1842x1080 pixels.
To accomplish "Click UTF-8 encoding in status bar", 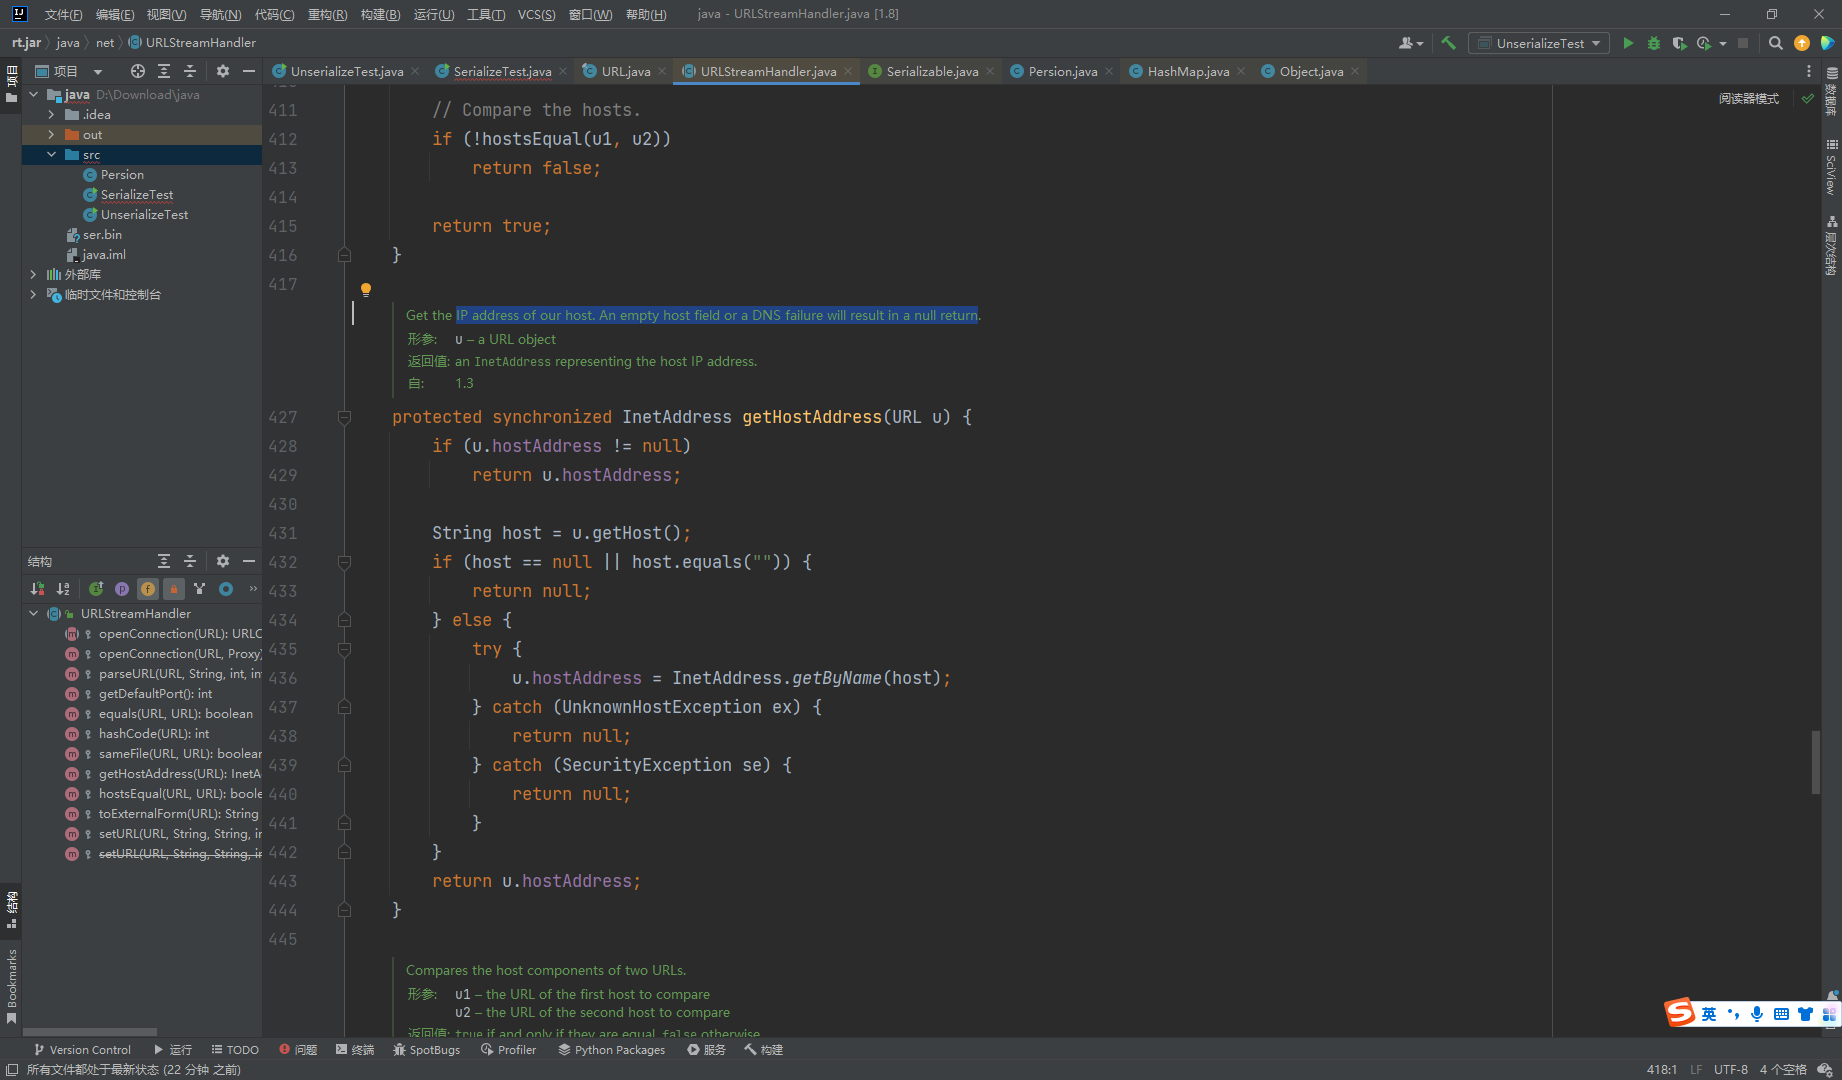I will pos(1731,1069).
